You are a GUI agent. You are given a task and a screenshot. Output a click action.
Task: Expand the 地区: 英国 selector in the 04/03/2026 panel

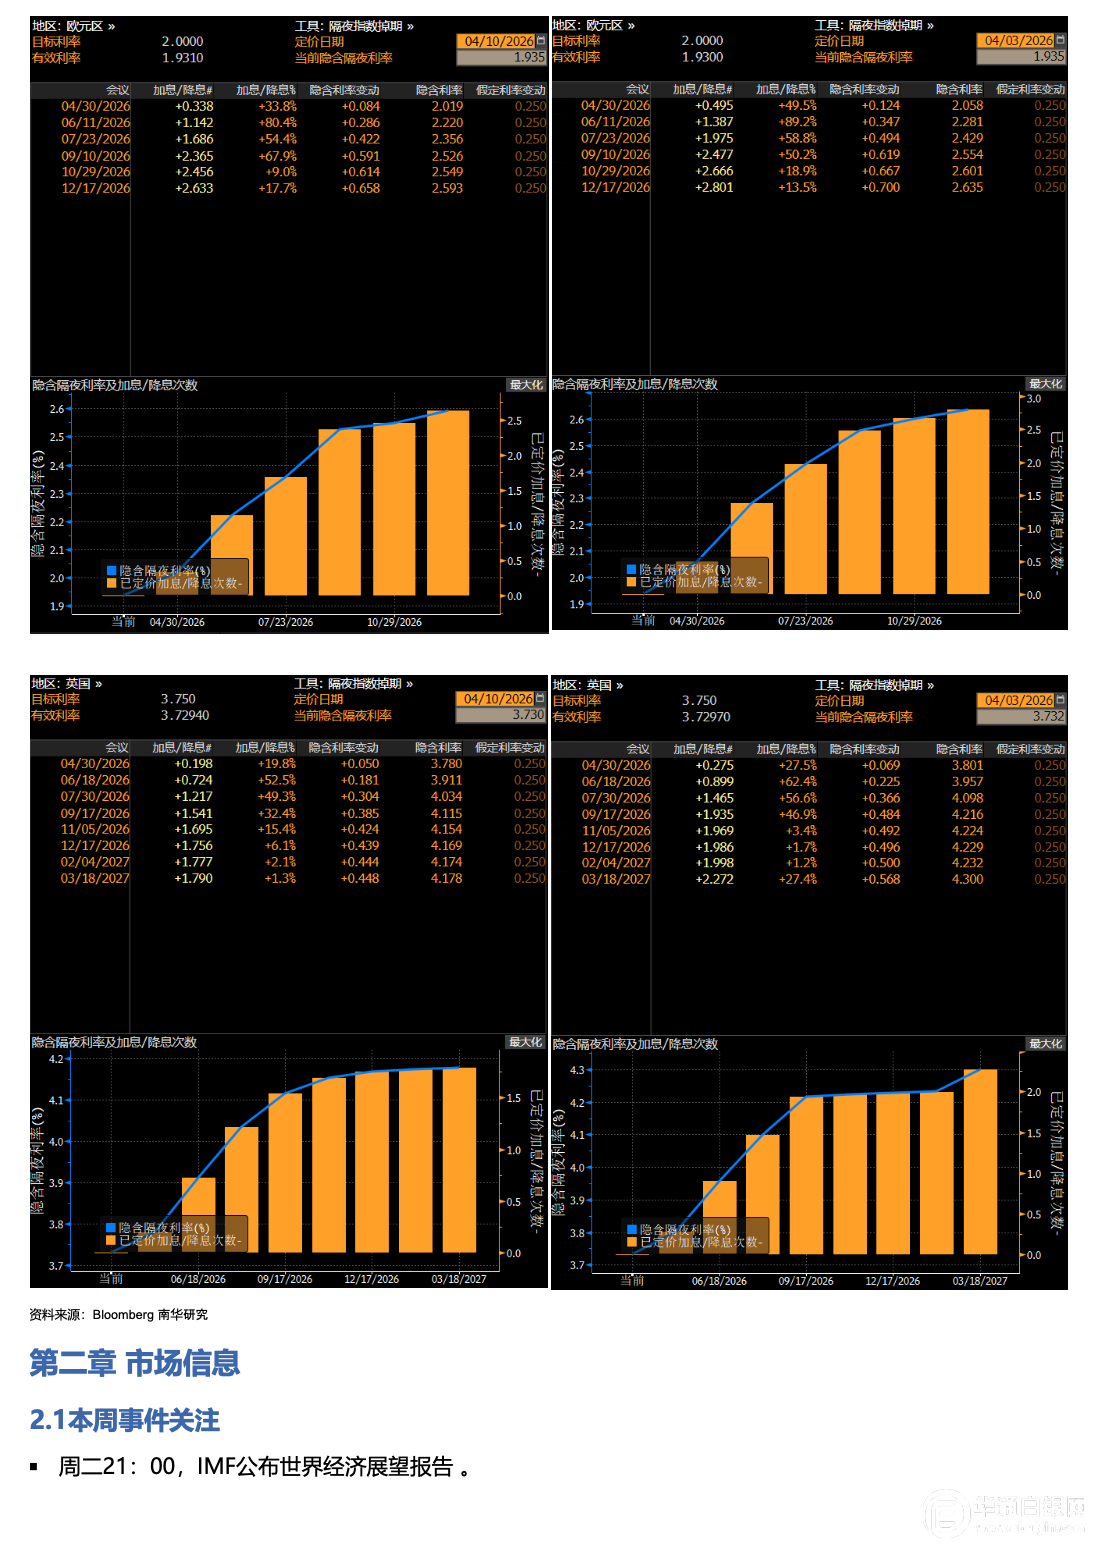pyautogui.click(x=588, y=685)
